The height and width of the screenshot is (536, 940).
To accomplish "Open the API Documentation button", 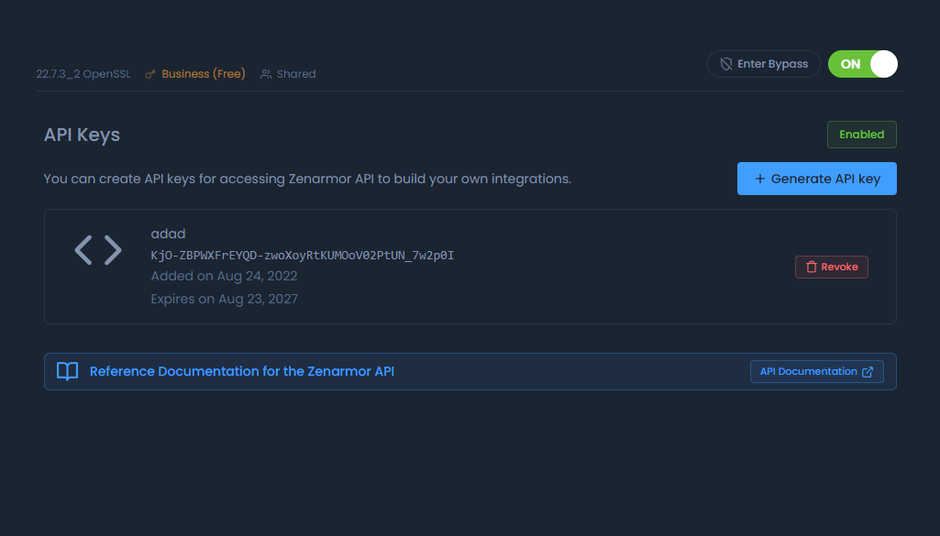I will coord(816,372).
